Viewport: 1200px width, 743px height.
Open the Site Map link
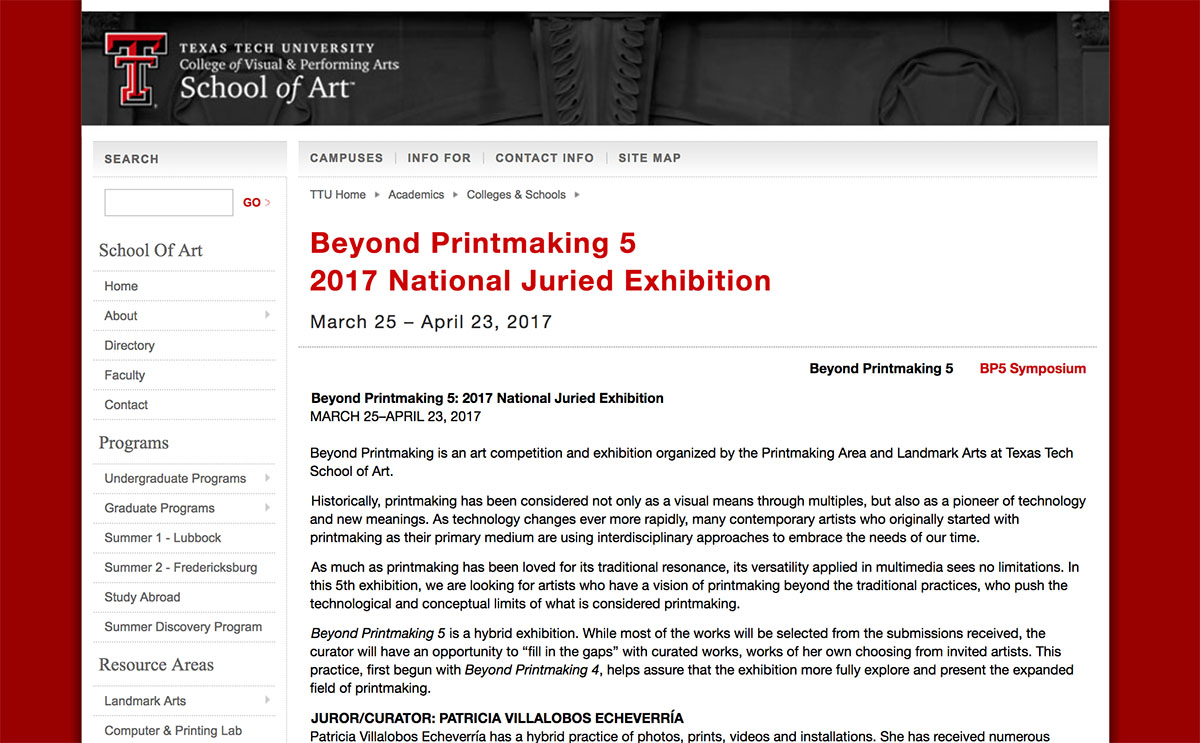649,158
